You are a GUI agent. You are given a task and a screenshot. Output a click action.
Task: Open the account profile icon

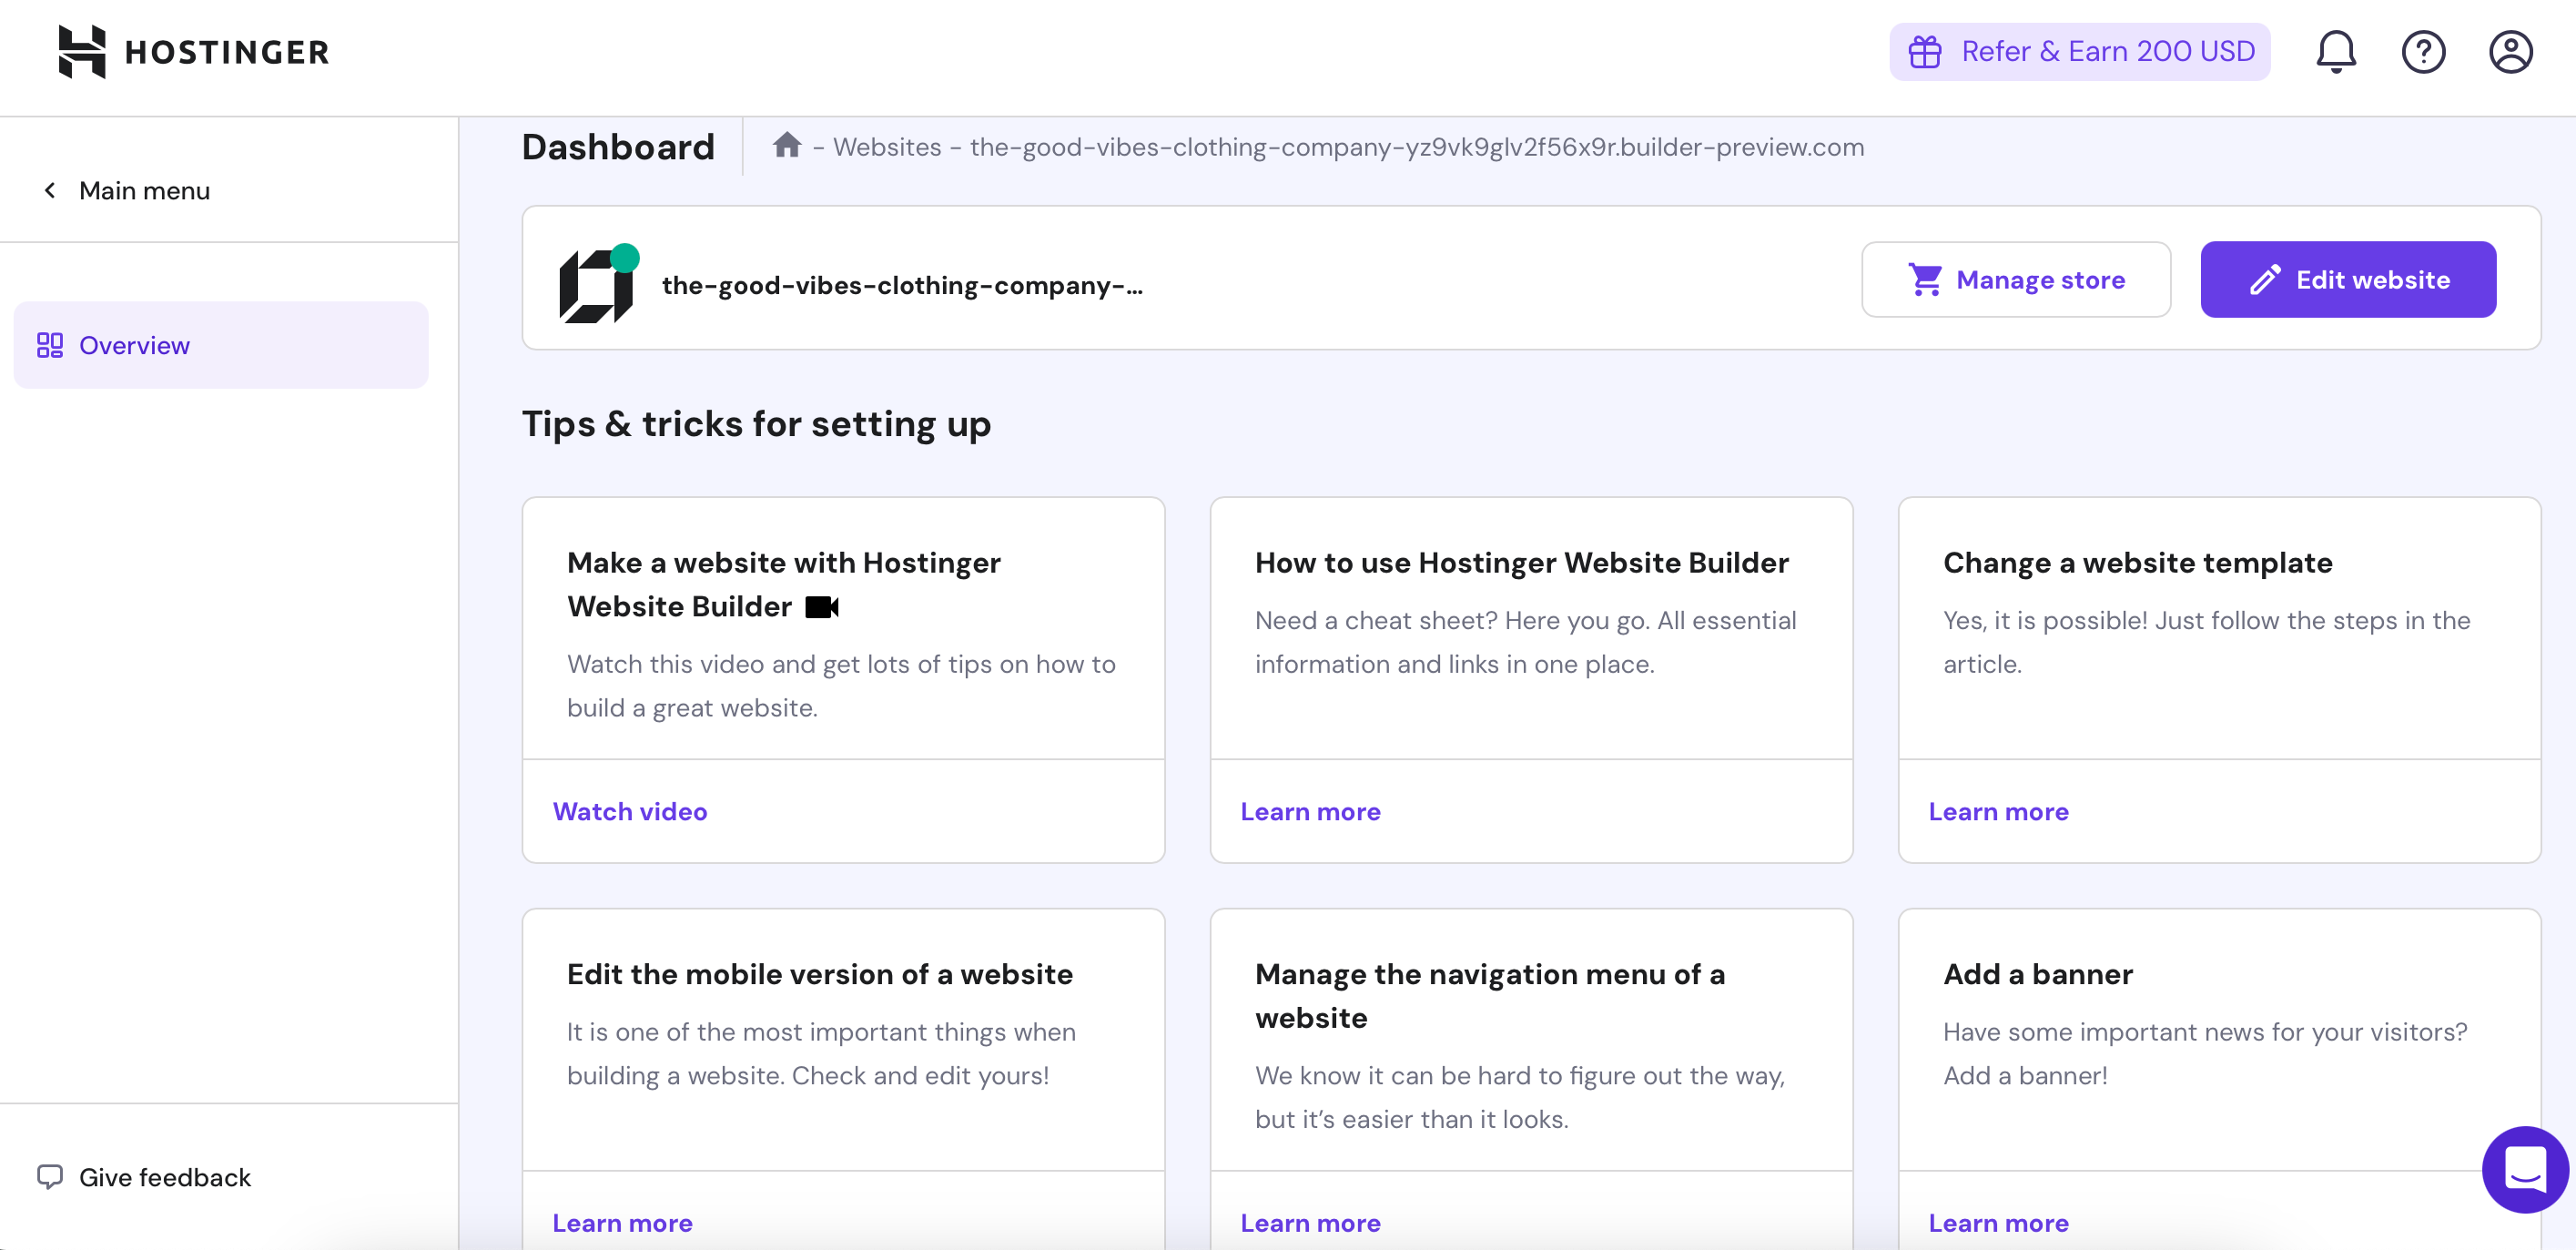(x=2512, y=51)
